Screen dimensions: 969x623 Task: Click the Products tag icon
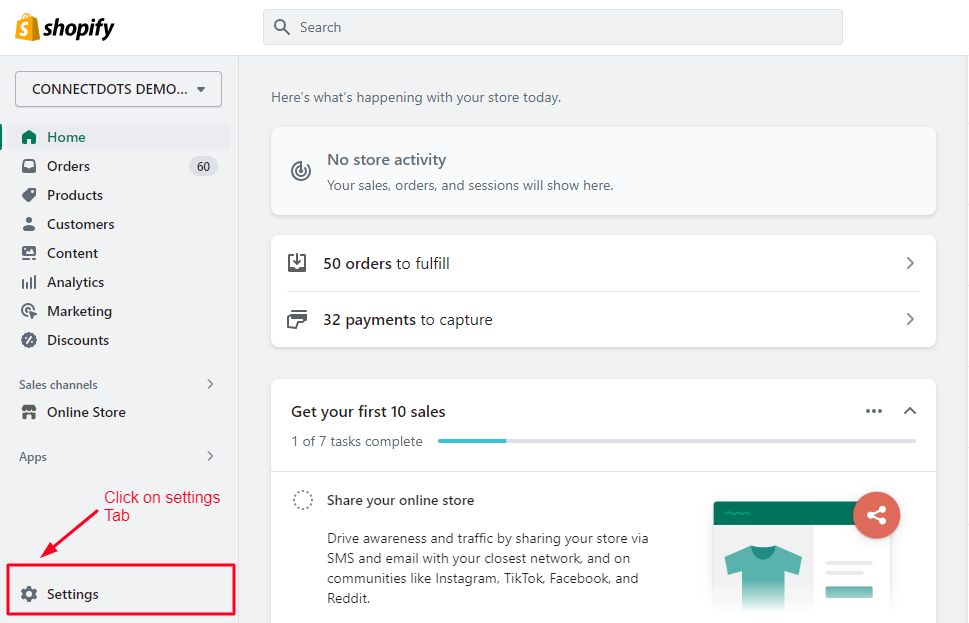29,195
